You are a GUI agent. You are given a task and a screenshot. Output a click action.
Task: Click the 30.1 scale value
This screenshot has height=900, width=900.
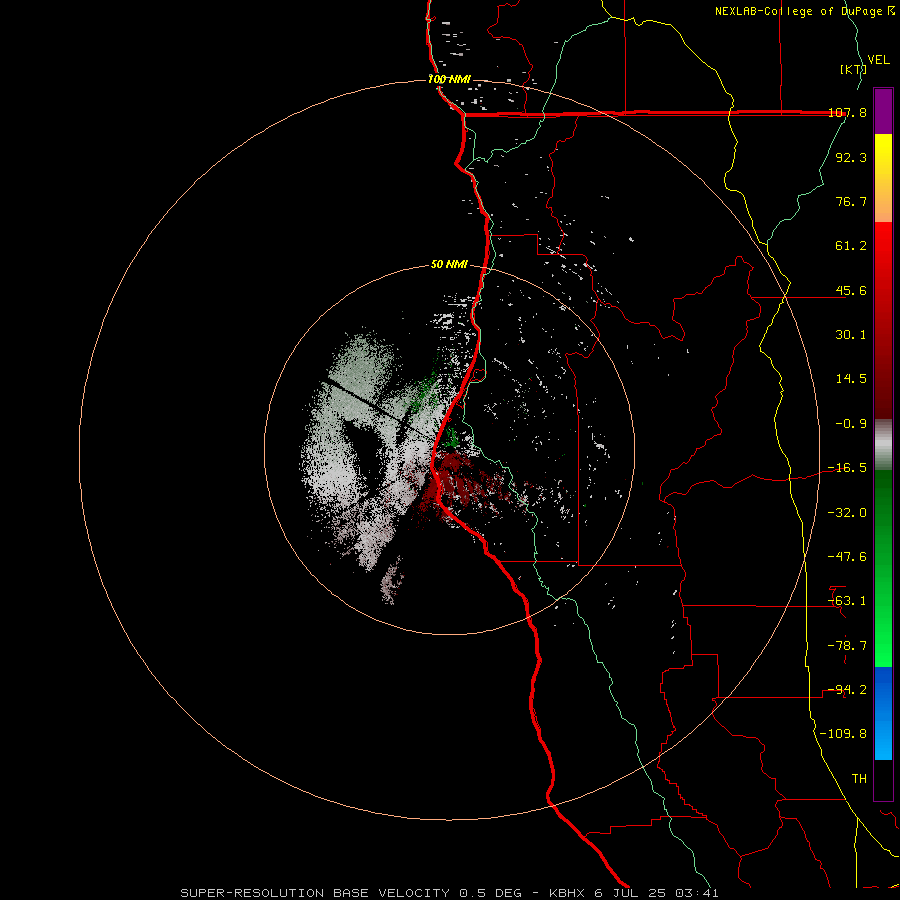pyautogui.click(x=851, y=335)
